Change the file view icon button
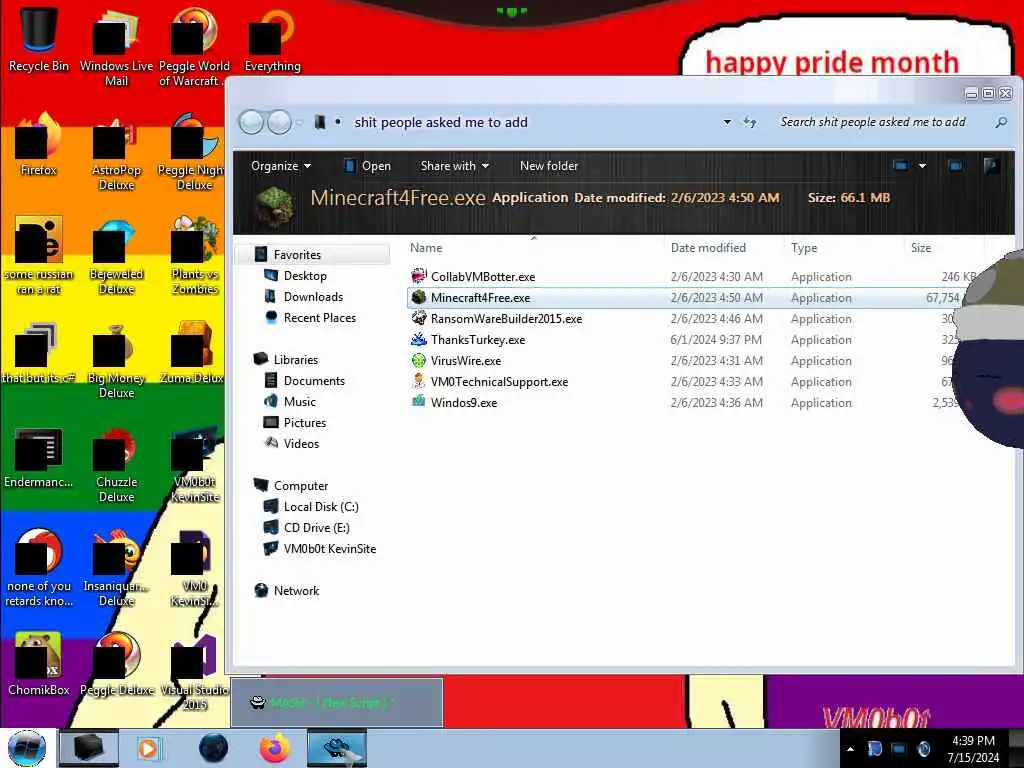Screen dimensions: 1024x768 tap(901, 166)
